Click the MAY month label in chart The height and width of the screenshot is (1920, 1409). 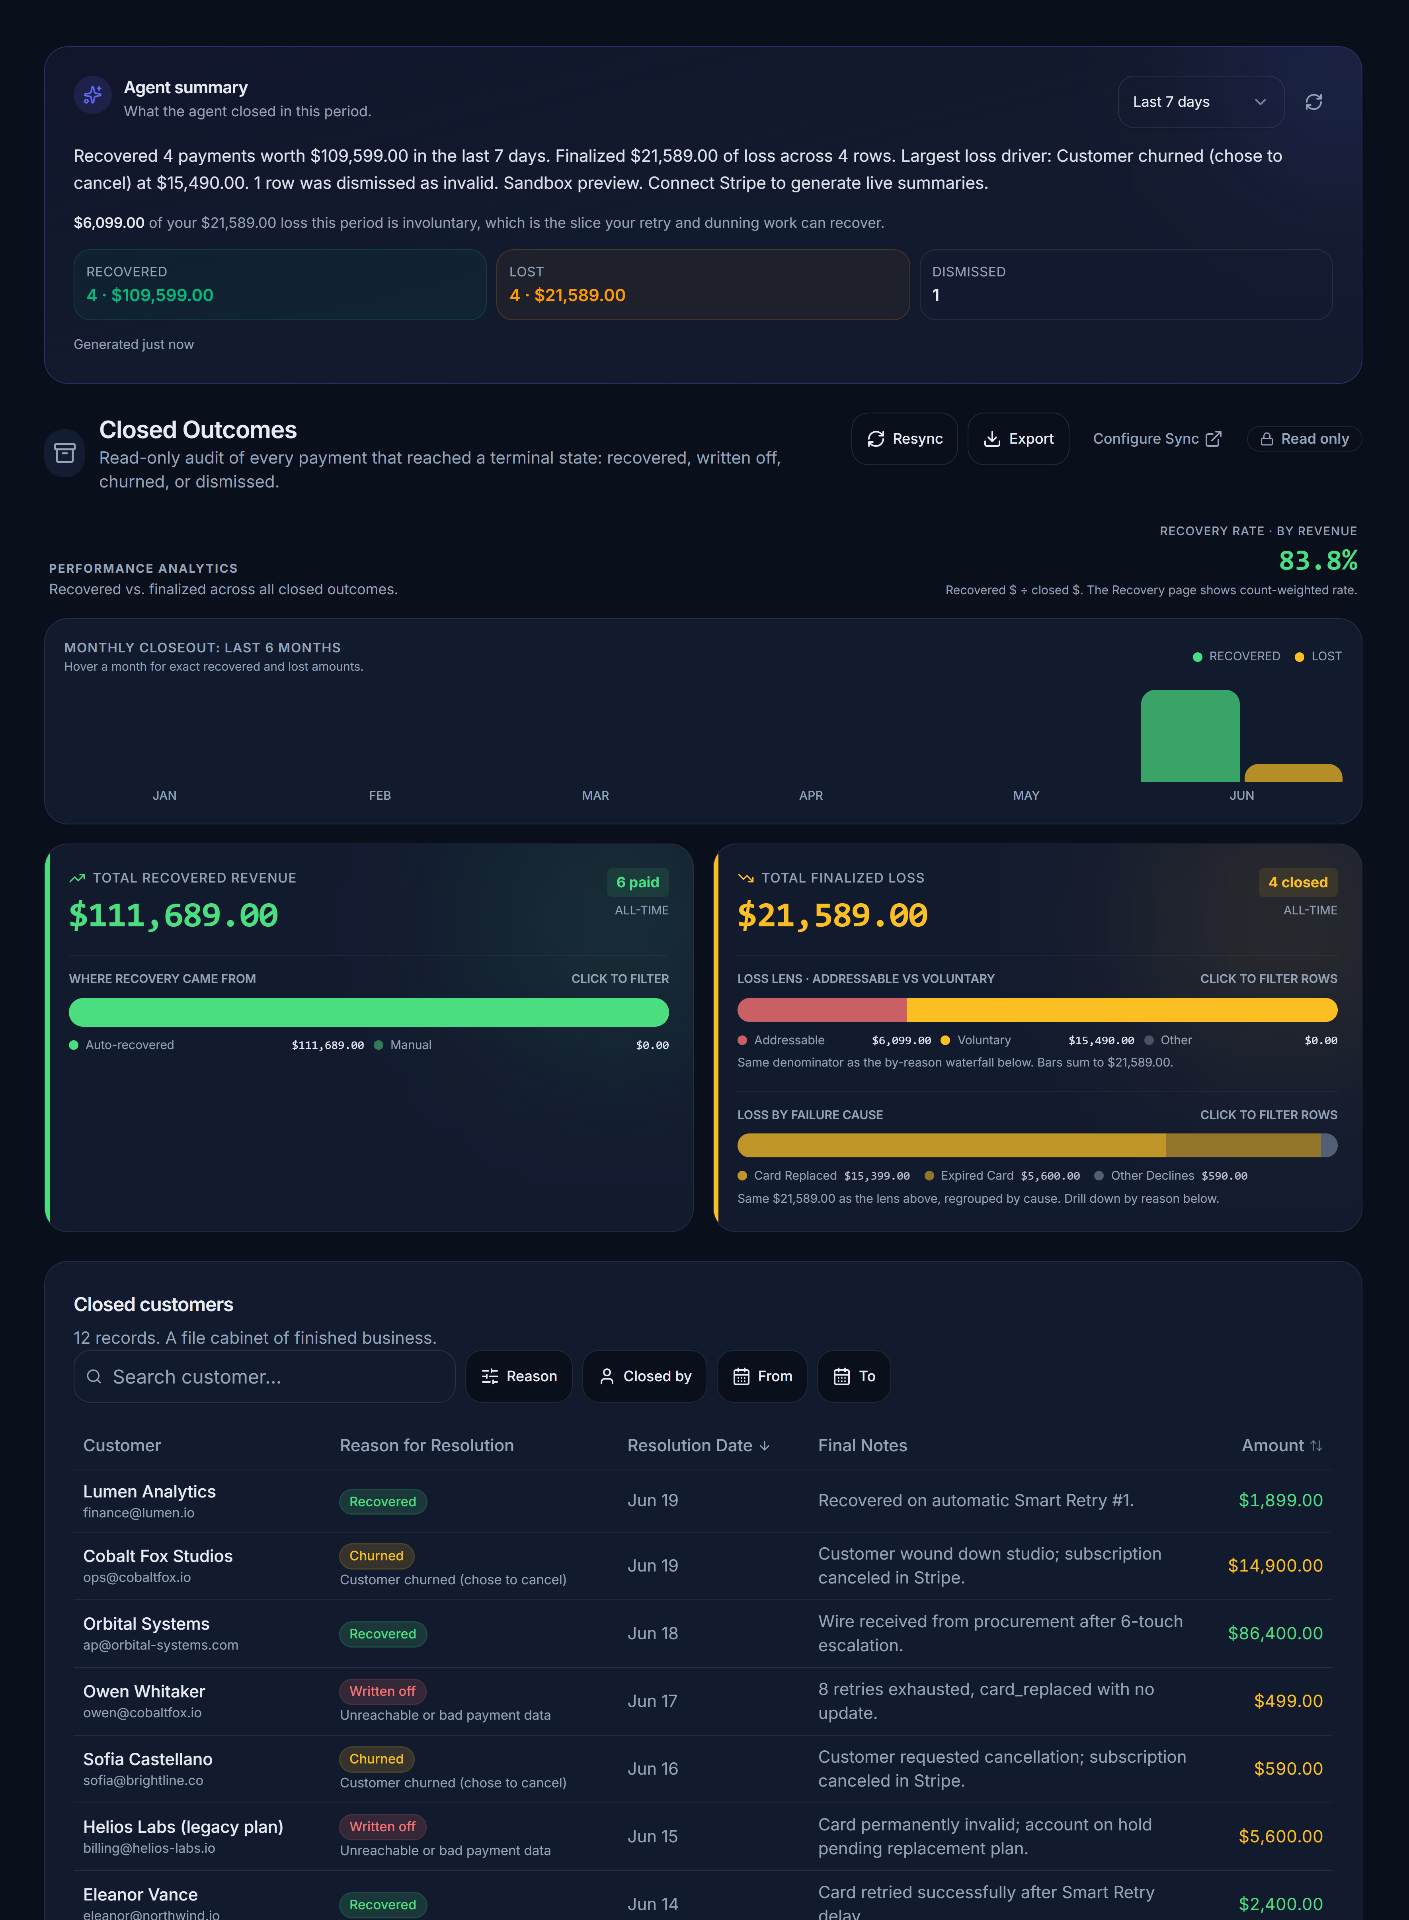pyautogui.click(x=1026, y=796)
